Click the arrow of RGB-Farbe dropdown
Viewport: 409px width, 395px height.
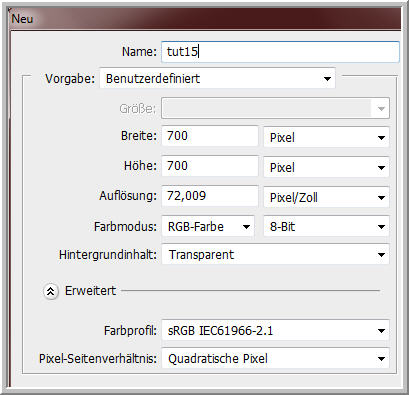click(x=246, y=227)
